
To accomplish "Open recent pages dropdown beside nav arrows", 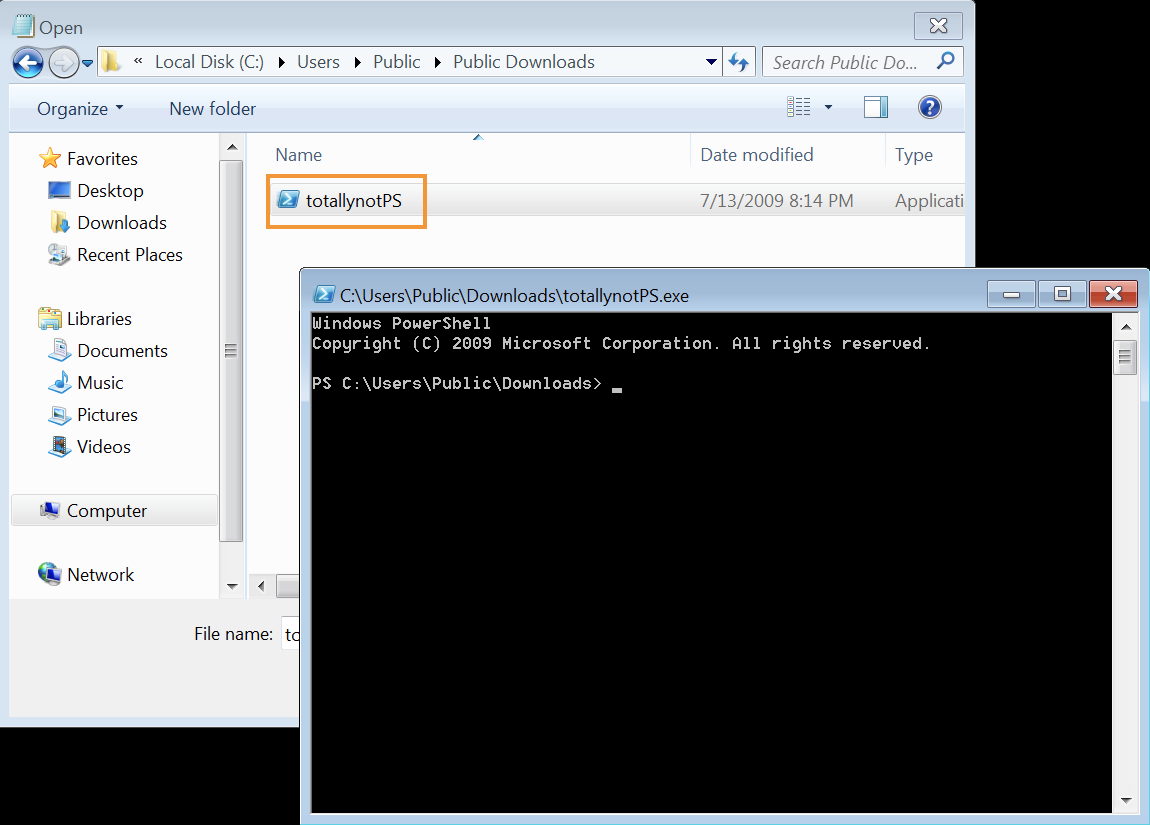I will click(x=87, y=63).
